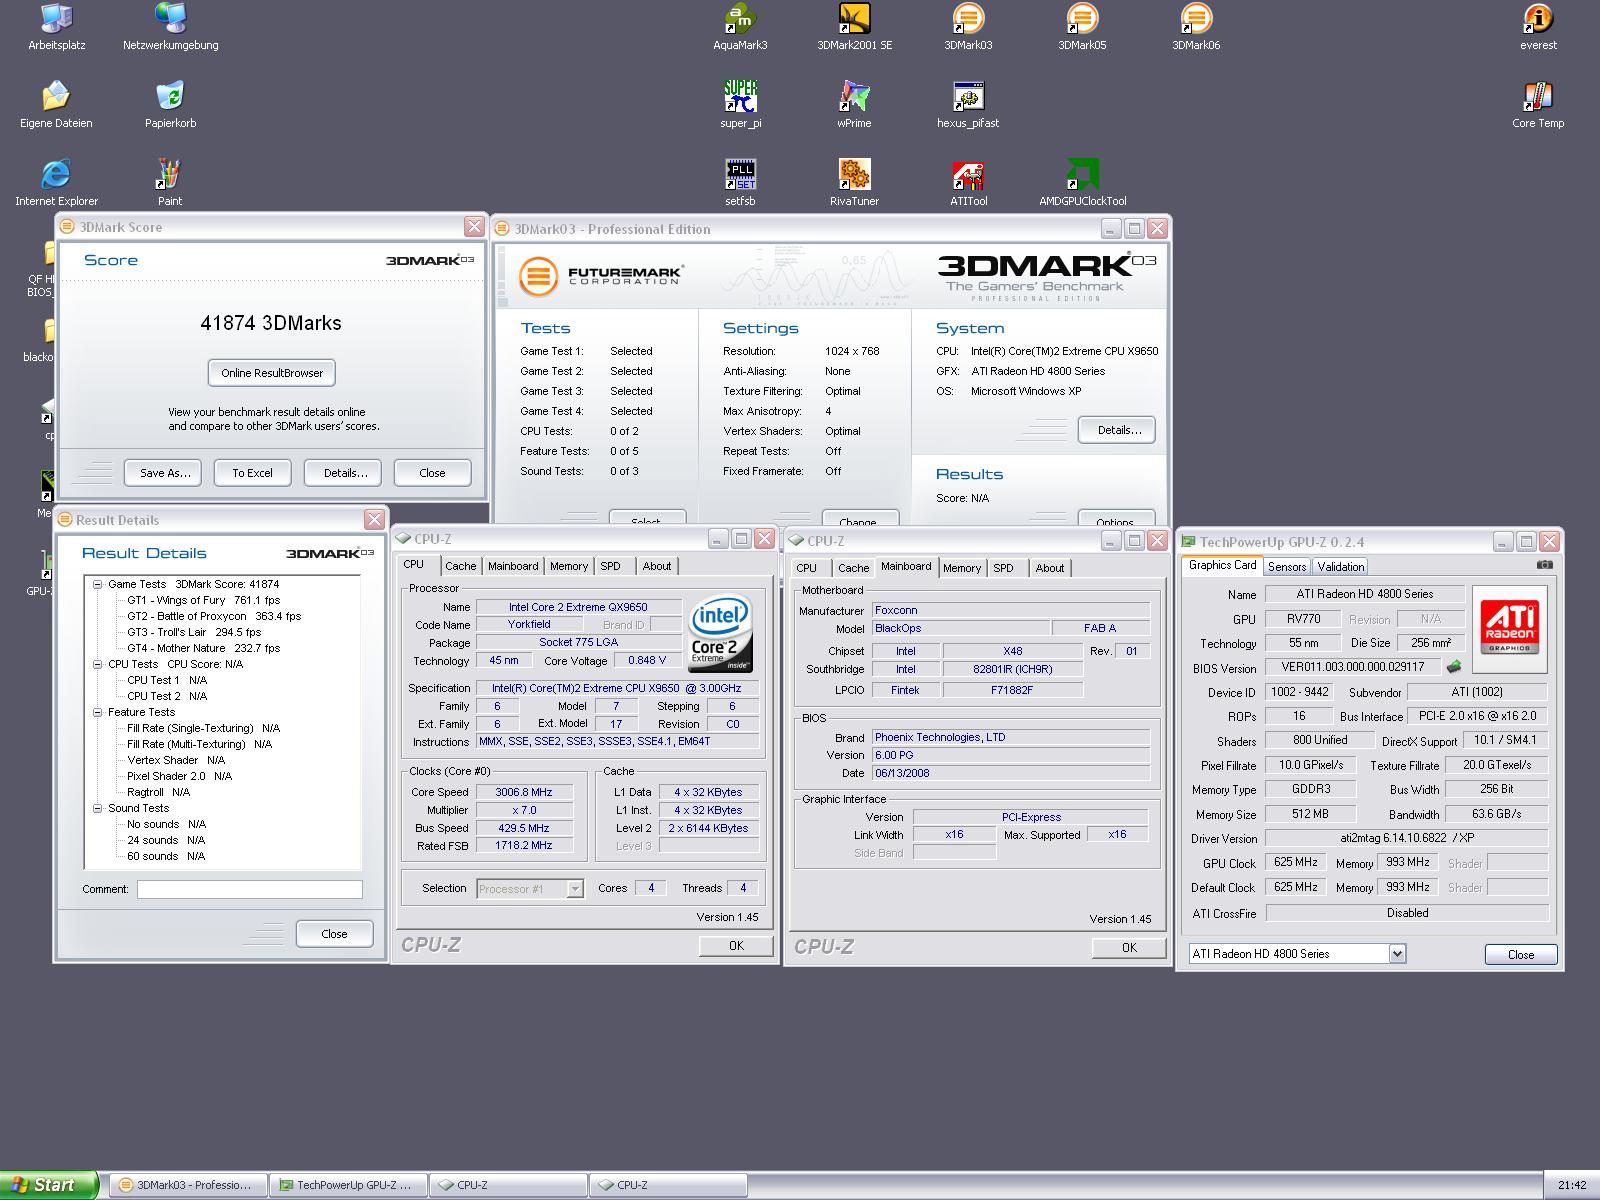Viewport: 1600px width, 1200px height.
Task: Select the Pixel Shader 2.0 result row
Action: pyautogui.click(x=180, y=776)
